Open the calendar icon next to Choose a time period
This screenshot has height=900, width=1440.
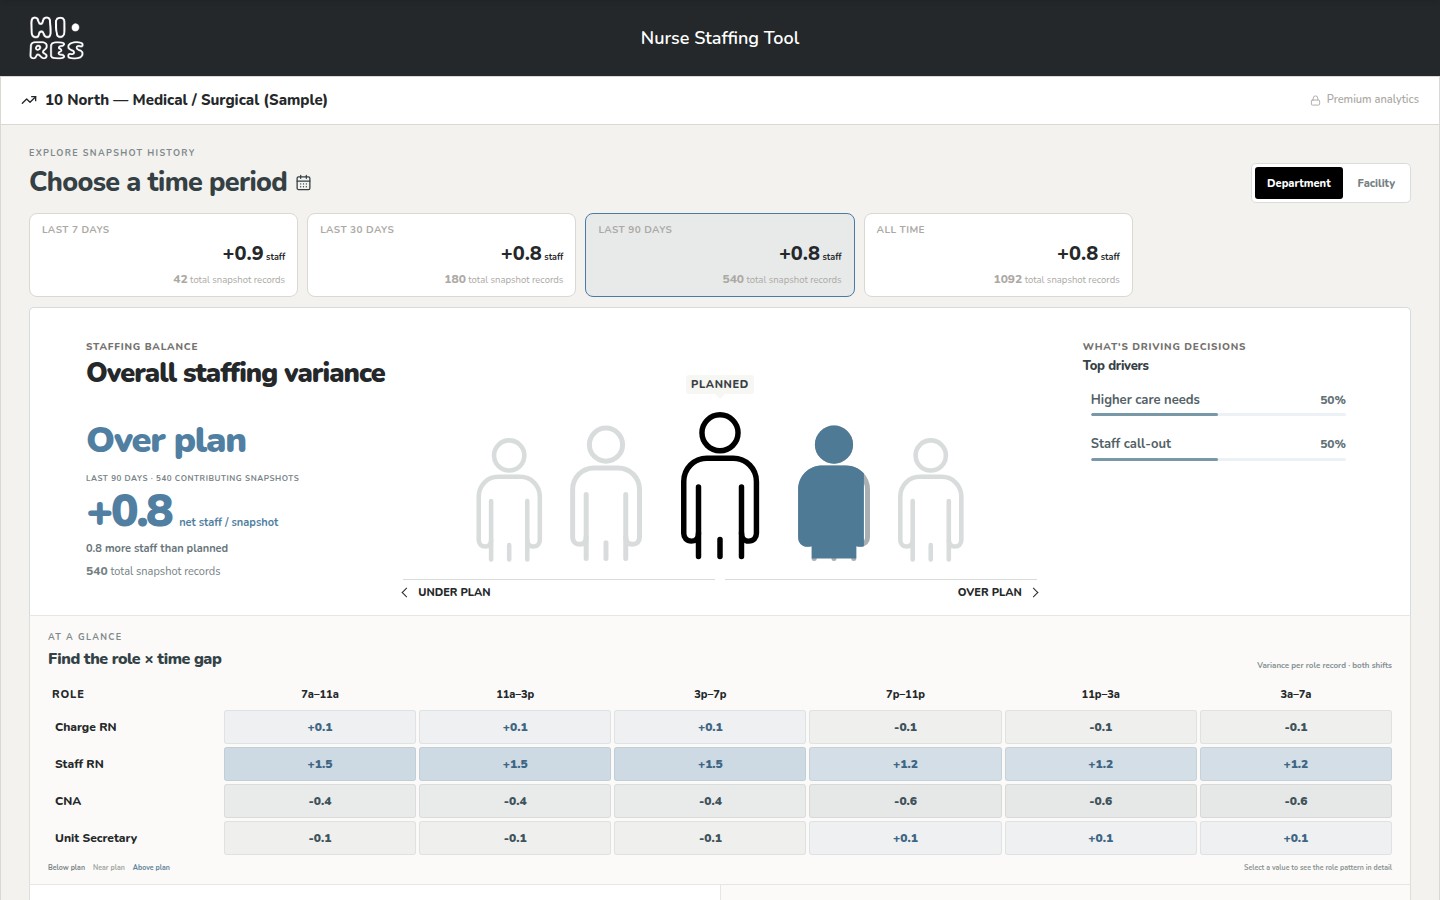(x=303, y=182)
